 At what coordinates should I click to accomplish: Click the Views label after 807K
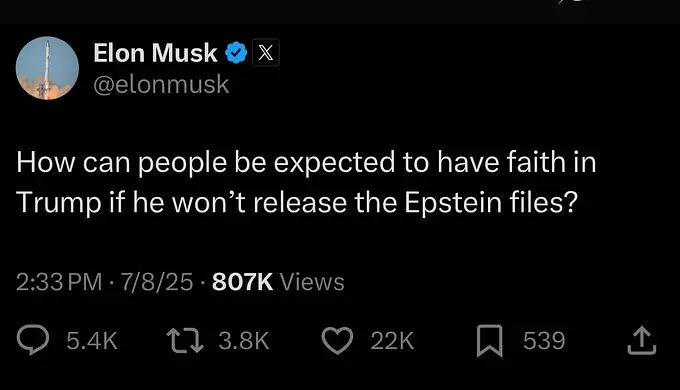tap(312, 282)
